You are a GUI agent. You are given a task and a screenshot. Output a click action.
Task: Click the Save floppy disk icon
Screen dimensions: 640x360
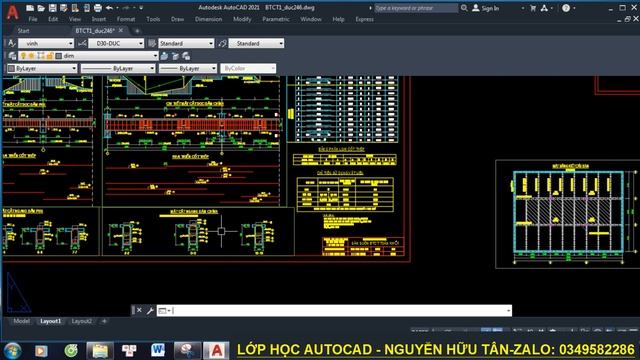click(53, 8)
